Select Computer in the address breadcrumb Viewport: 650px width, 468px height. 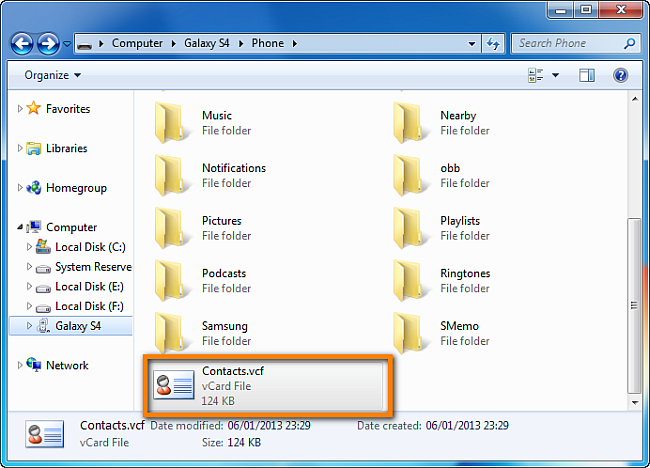[137, 43]
